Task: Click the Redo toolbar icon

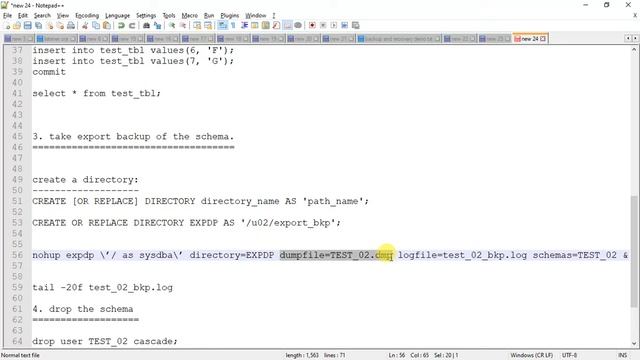Action: (x=132, y=25)
